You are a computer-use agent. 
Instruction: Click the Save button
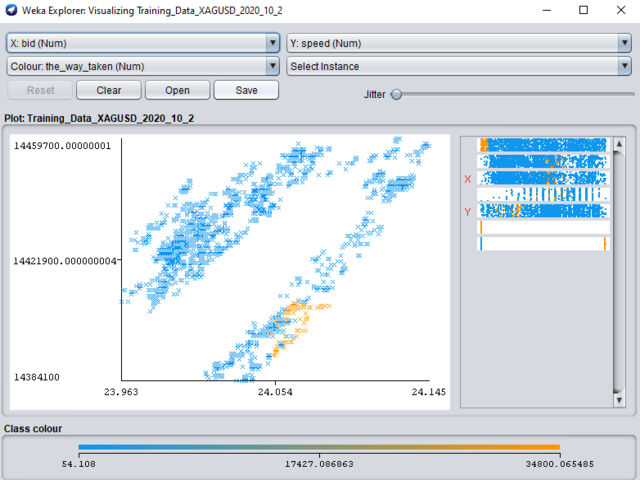click(x=247, y=90)
